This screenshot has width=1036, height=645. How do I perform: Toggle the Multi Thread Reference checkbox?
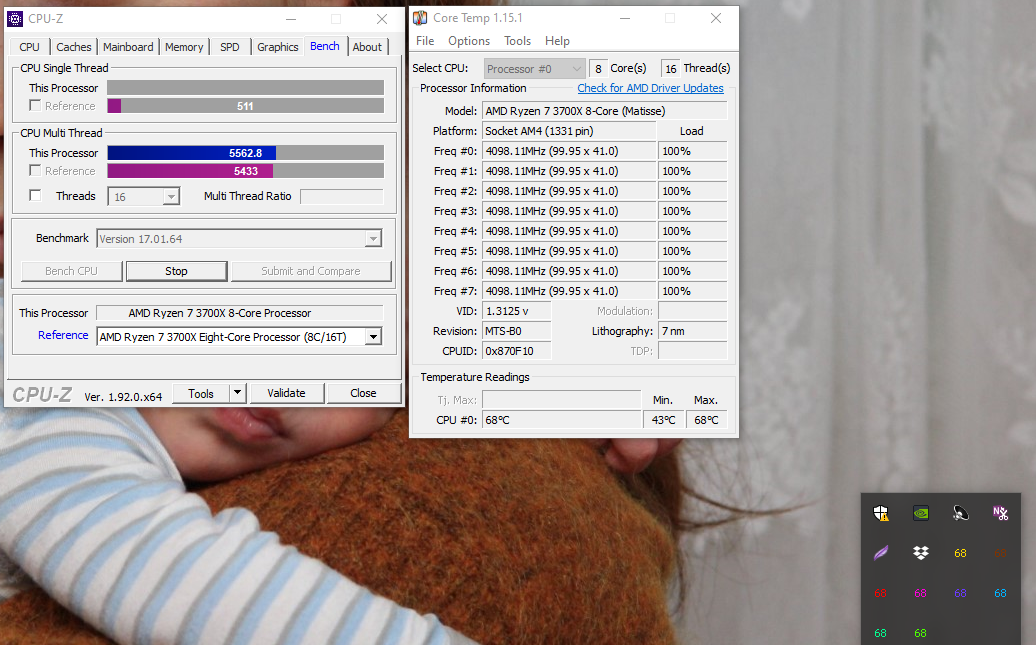coord(35,171)
